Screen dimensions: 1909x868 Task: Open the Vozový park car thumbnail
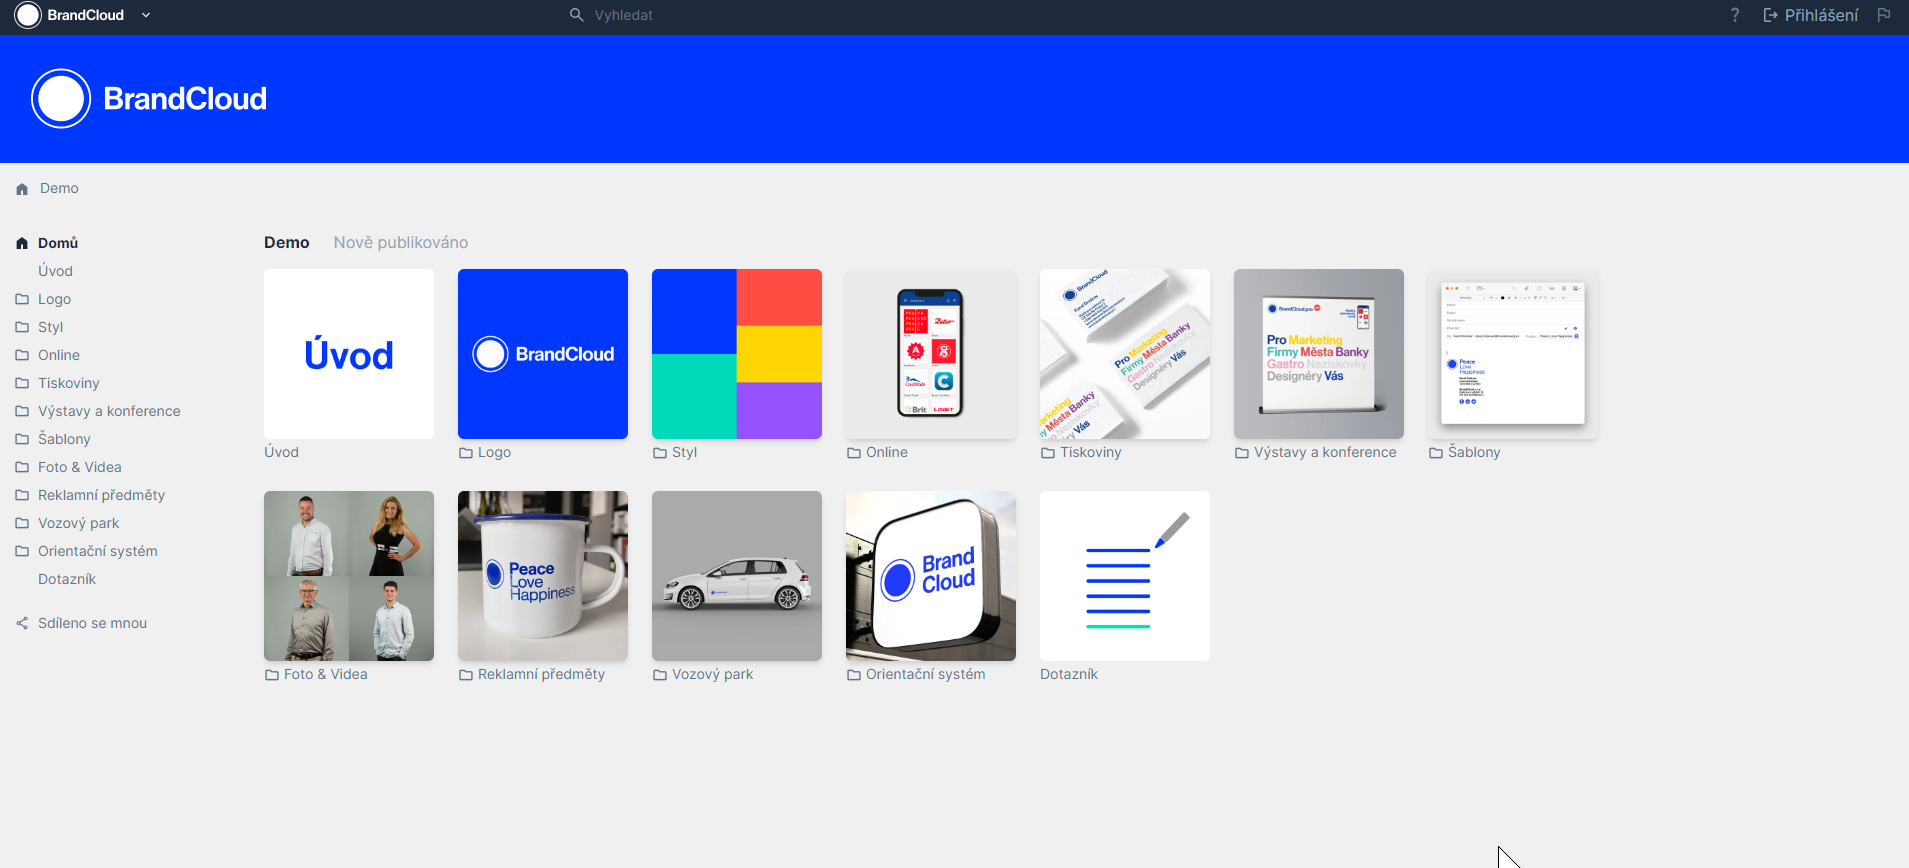point(737,576)
